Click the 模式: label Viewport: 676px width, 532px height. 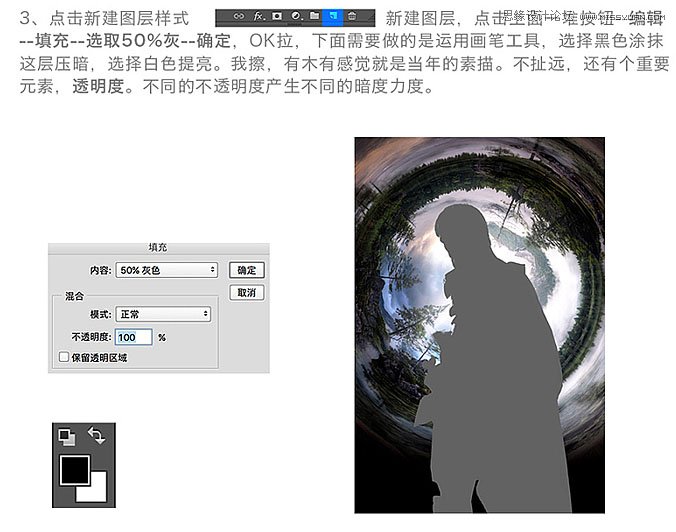pos(100,314)
